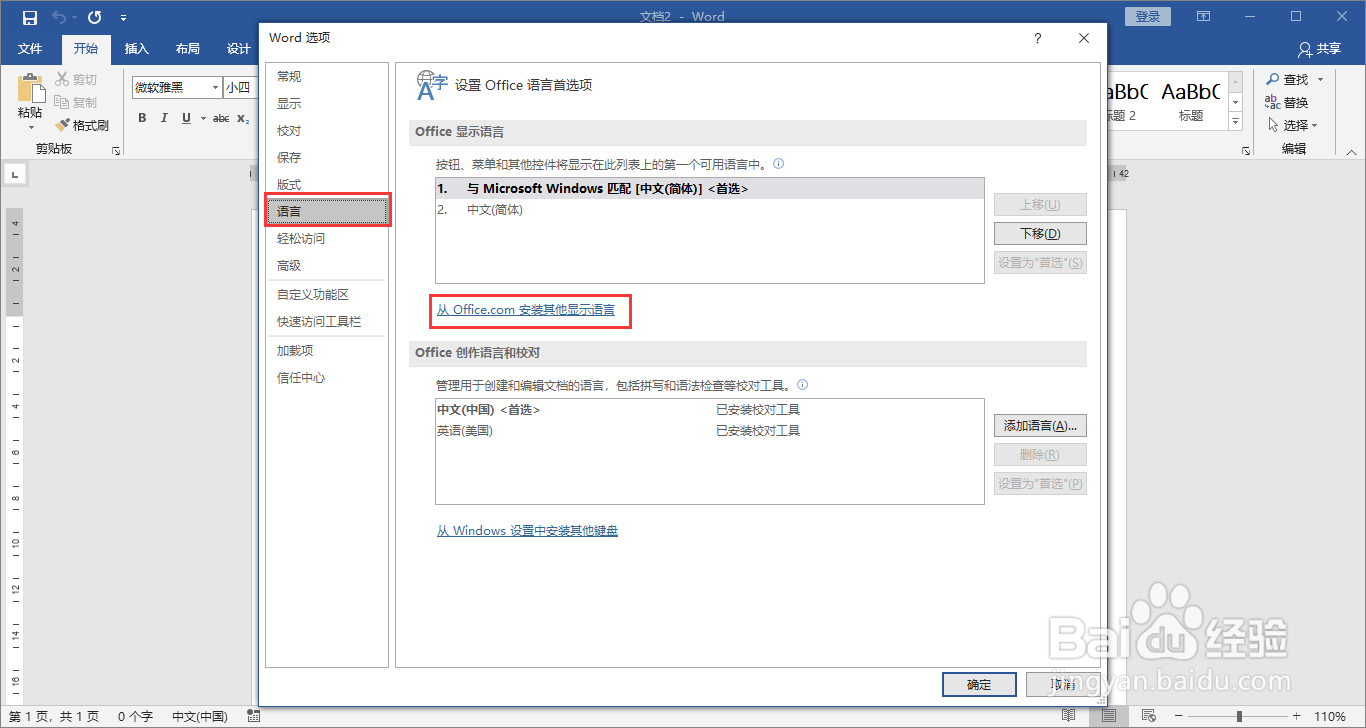Open the 文件 menu
This screenshot has height=728, width=1366.
30,49
